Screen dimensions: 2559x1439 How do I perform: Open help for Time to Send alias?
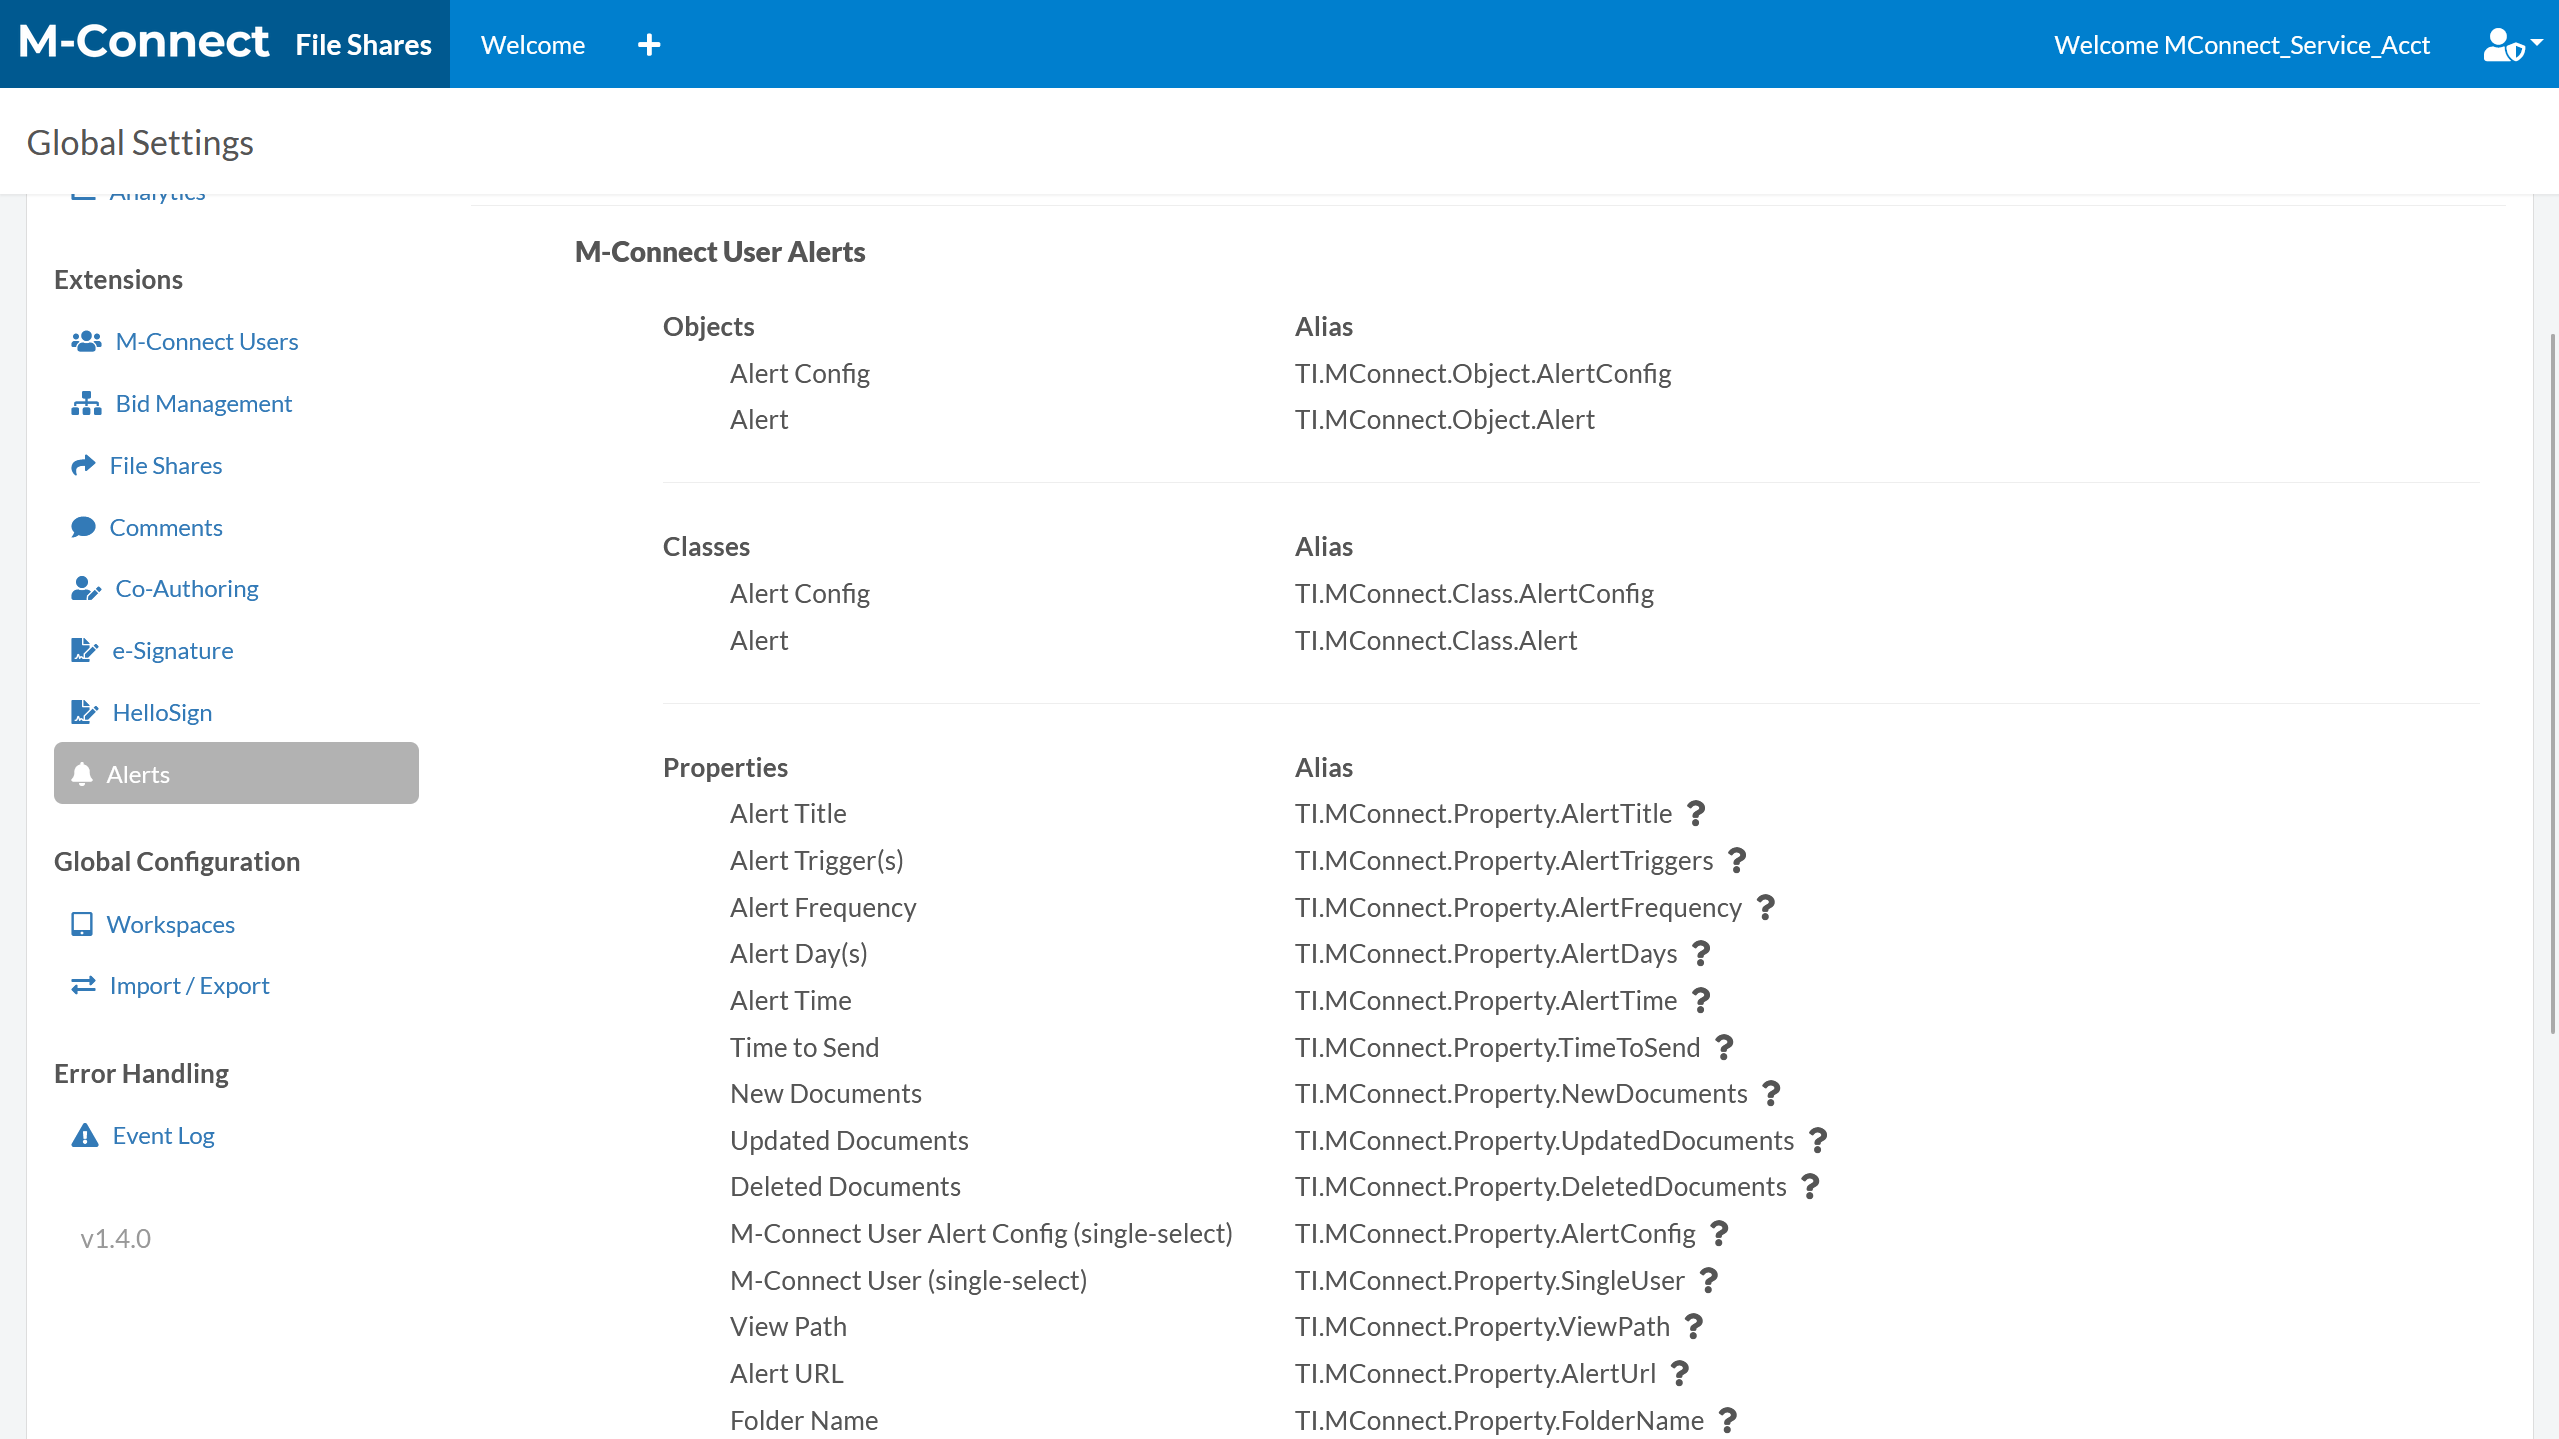[1724, 1047]
